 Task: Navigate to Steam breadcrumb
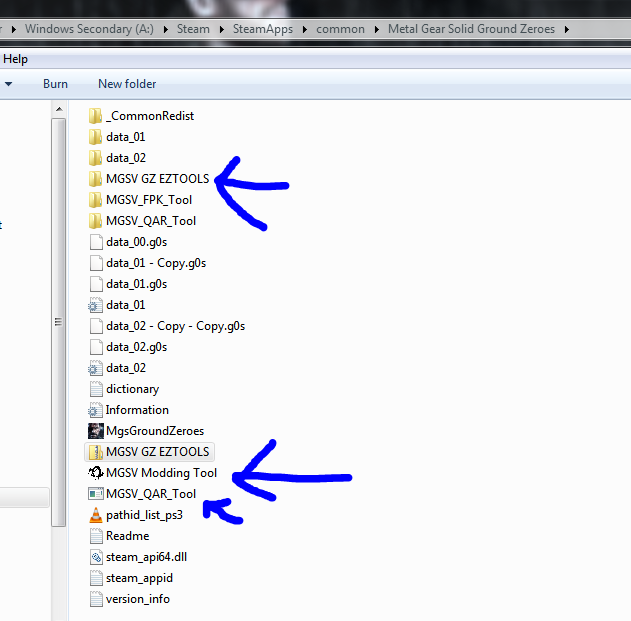point(193,29)
